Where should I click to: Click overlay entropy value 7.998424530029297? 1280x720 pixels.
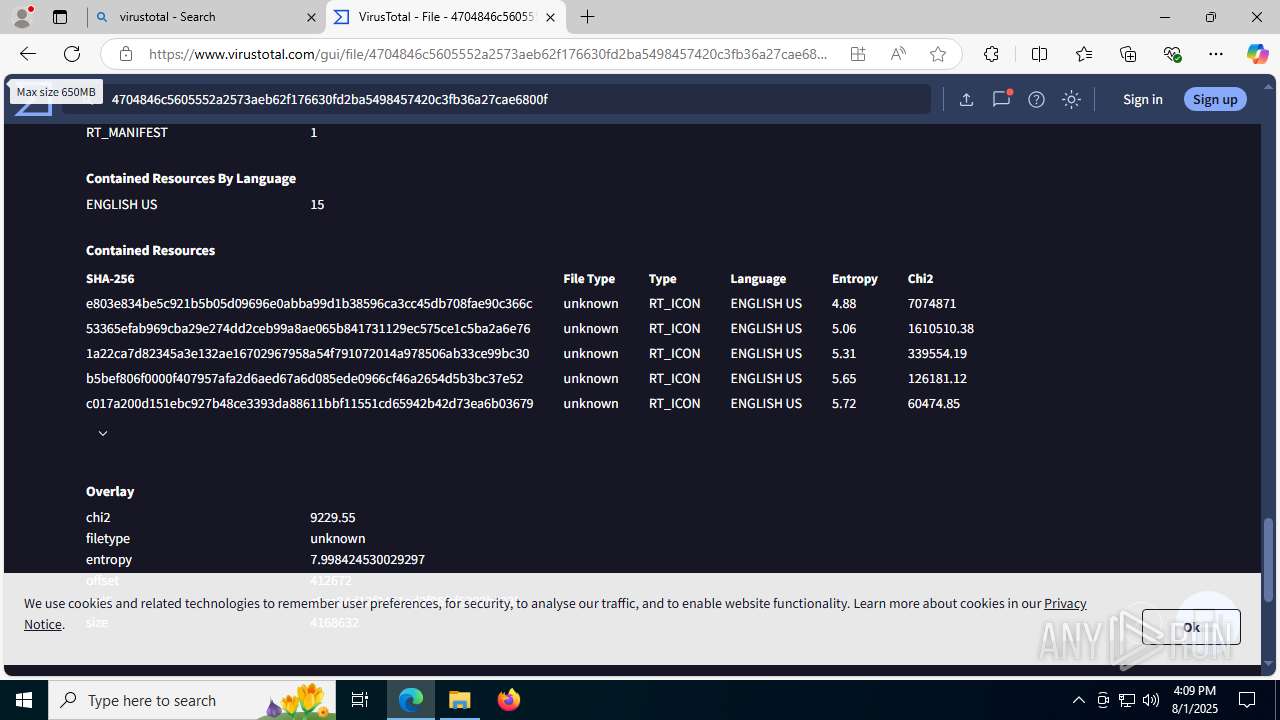click(x=367, y=559)
